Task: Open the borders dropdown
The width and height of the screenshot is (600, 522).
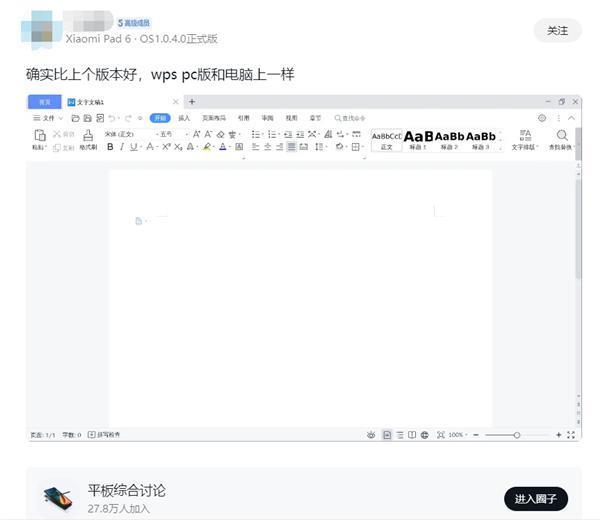Action: coord(362,147)
